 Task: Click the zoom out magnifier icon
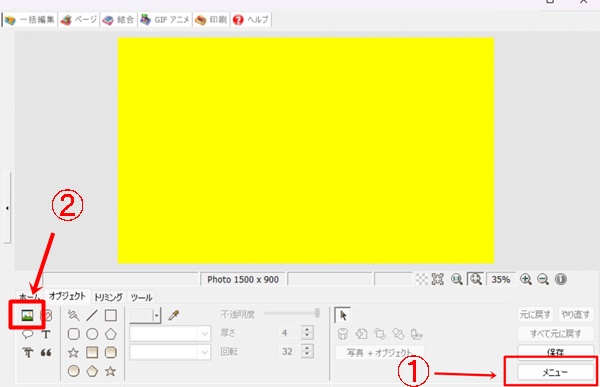(x=543, y=279)
